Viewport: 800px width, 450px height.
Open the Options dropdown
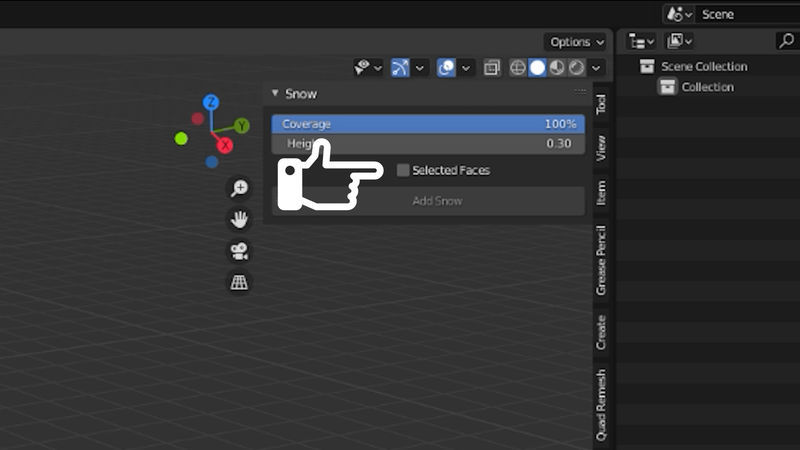tap(577, 42)
